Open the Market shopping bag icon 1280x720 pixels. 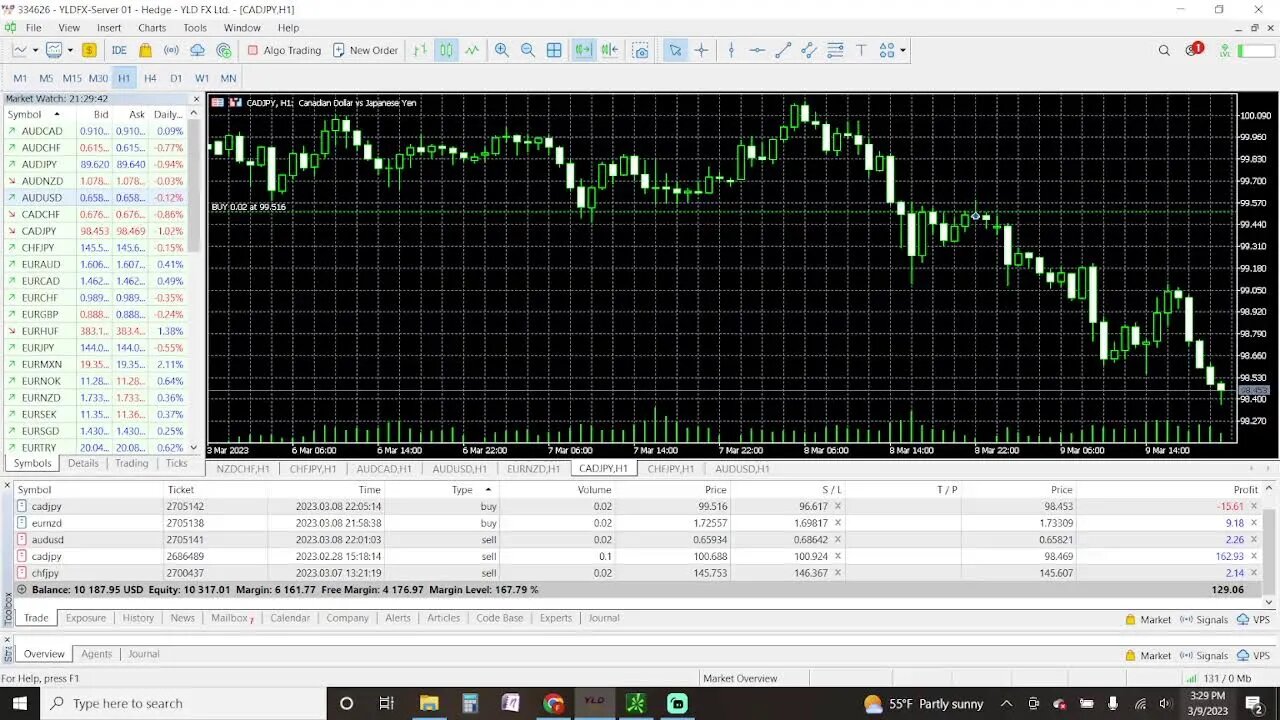coord(146,50)
